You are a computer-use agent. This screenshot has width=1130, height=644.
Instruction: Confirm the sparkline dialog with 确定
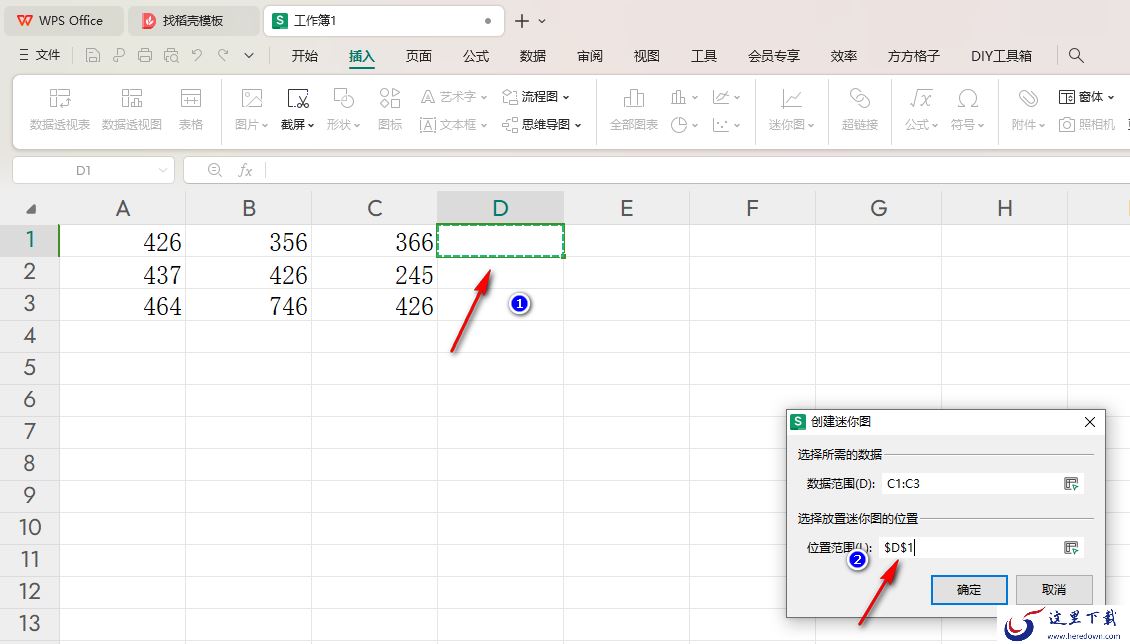click(x=969, y=589)
